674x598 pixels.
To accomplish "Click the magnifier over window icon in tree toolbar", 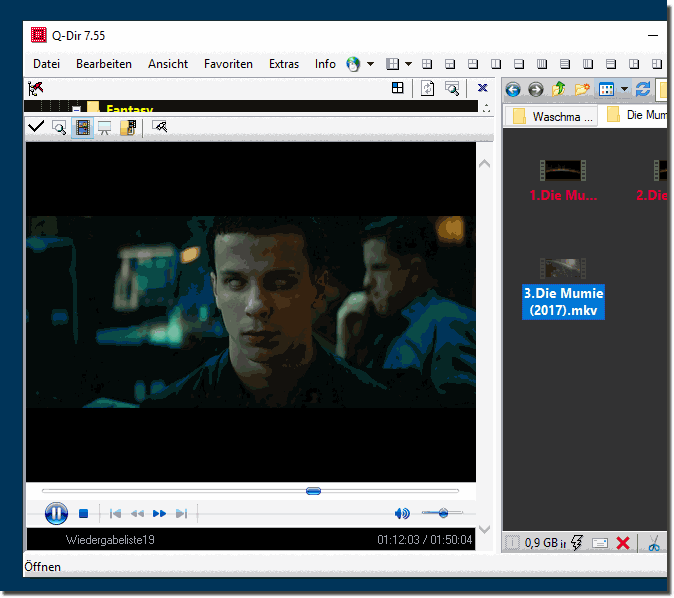I will click(x=452, y=88).
